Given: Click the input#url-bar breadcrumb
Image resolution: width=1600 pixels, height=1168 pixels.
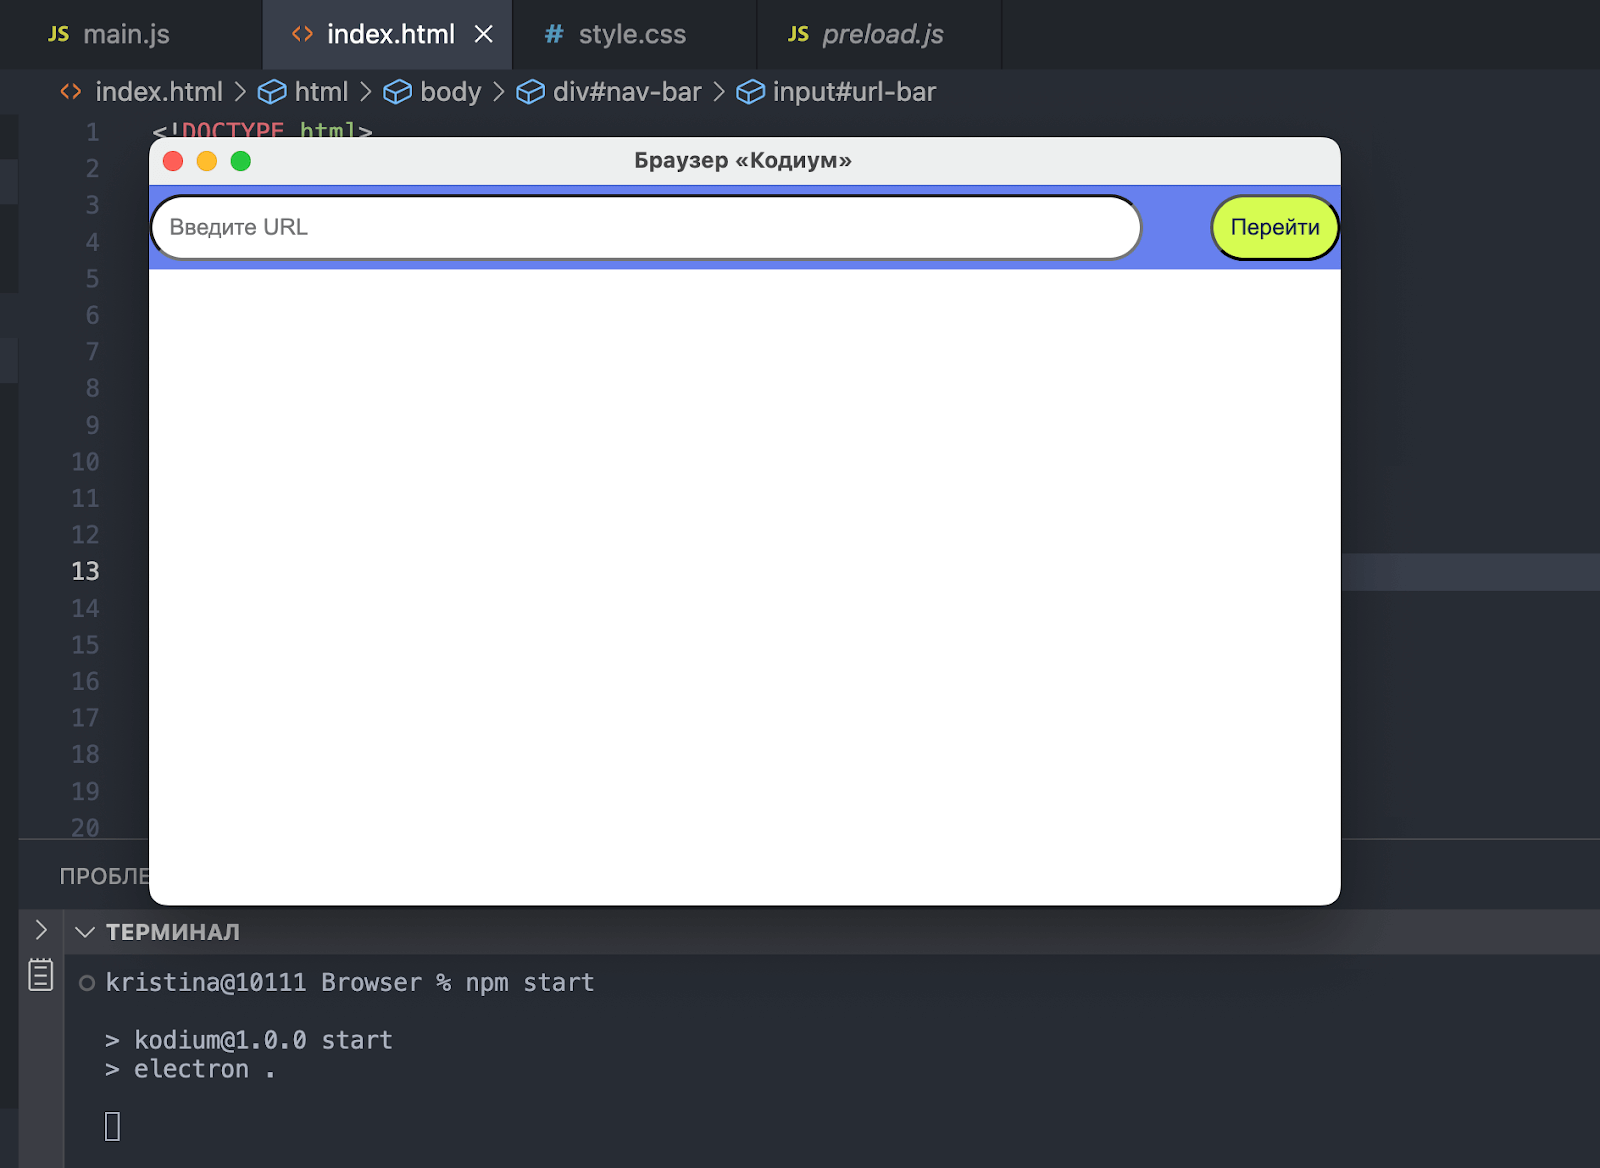Looking at the screenshot, I should coord(853,92).
